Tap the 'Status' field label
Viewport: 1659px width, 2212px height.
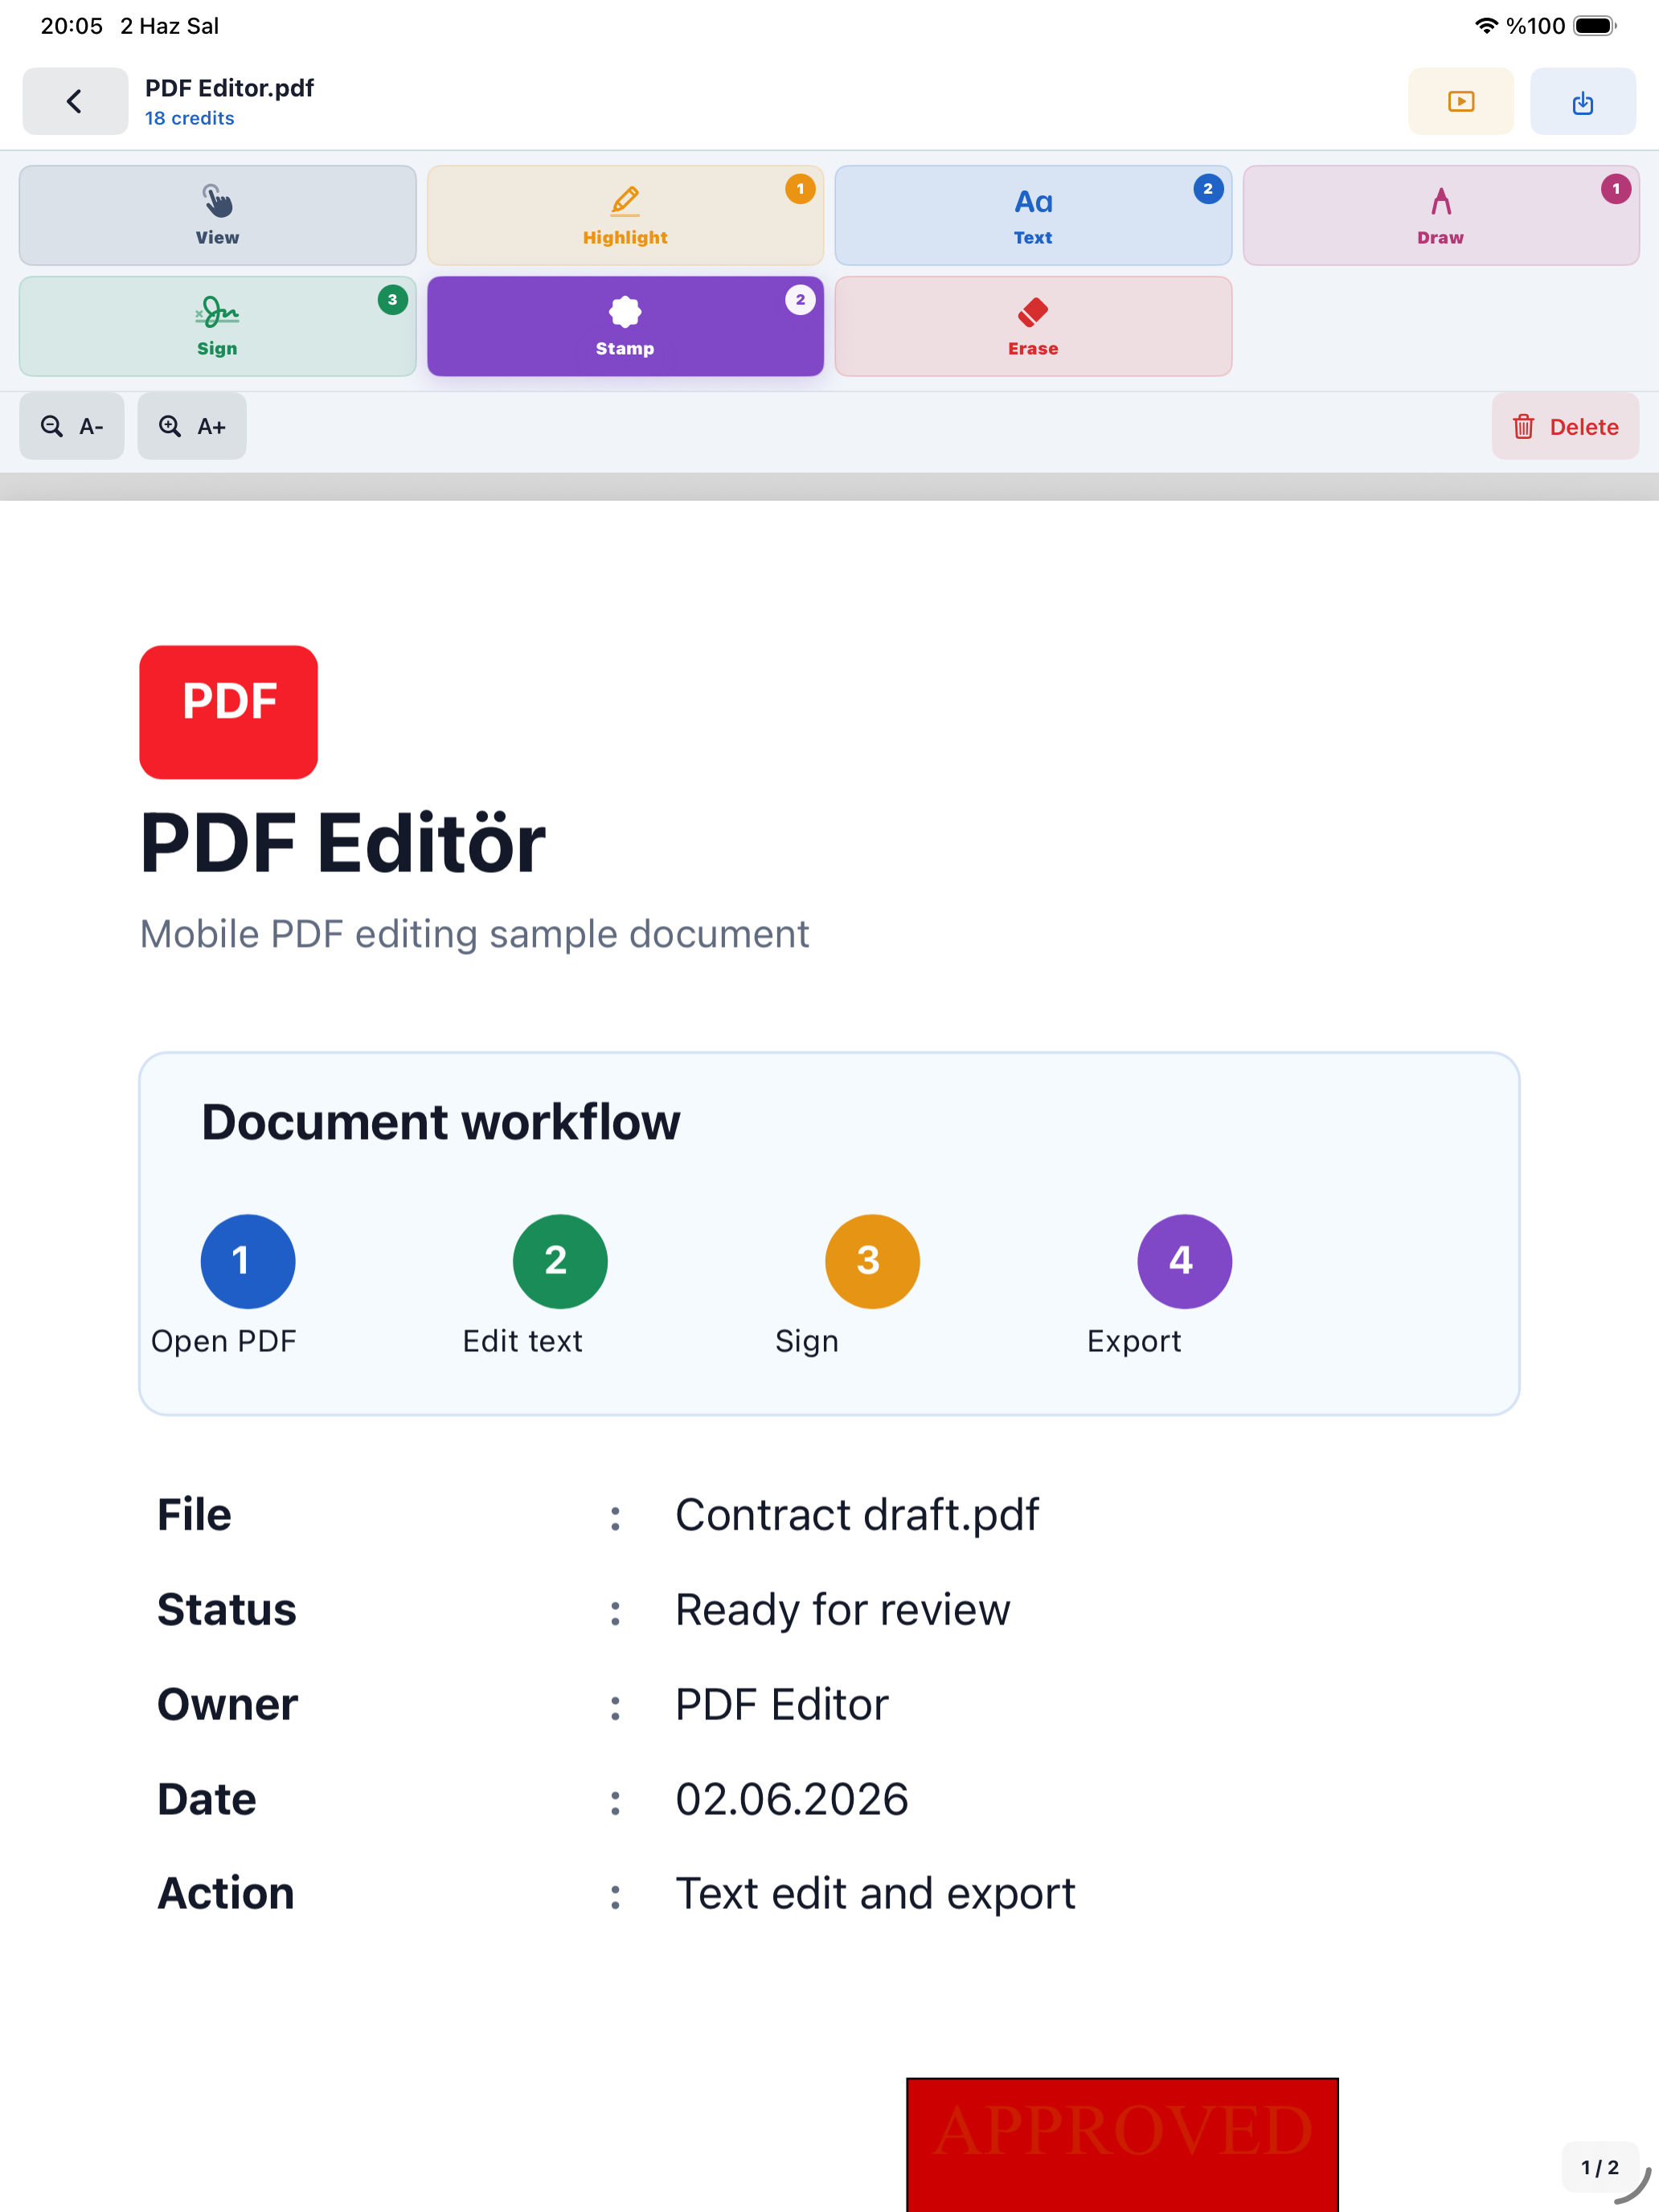coord(227,1610)
